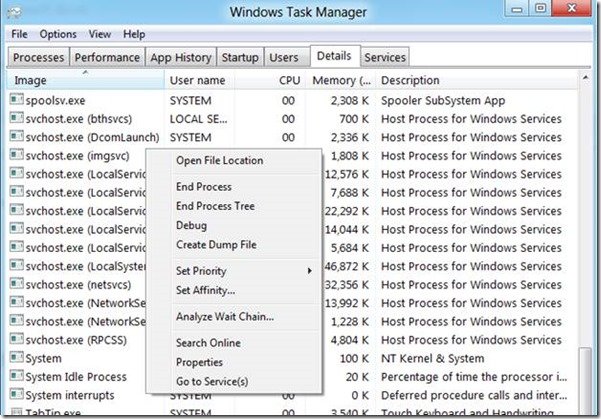Open the Services tab
This screenshot has width=601, height=419.
(385, 57)
